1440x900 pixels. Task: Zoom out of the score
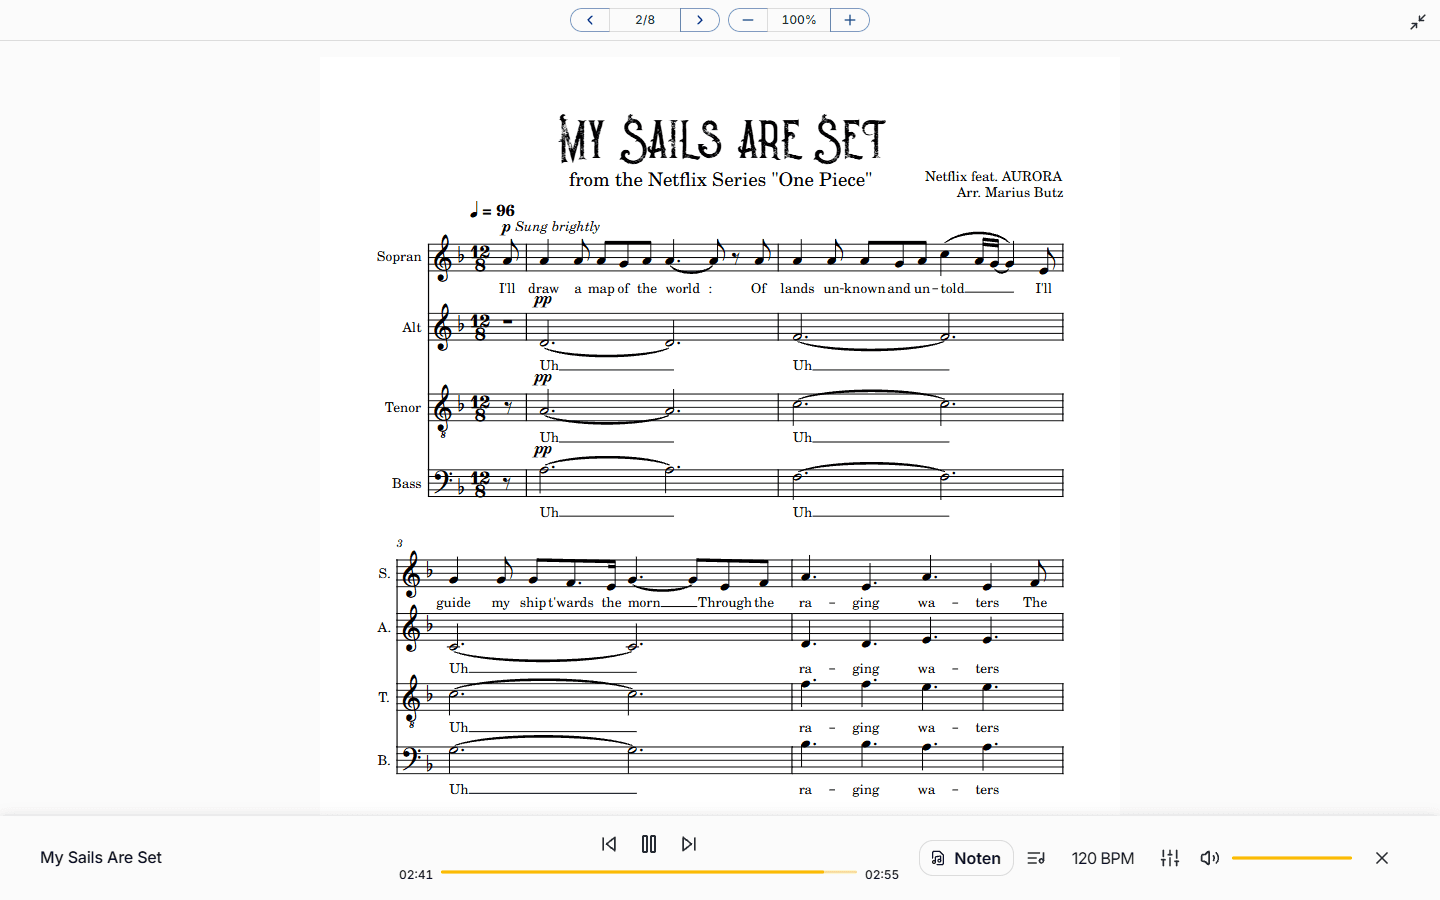748,20
